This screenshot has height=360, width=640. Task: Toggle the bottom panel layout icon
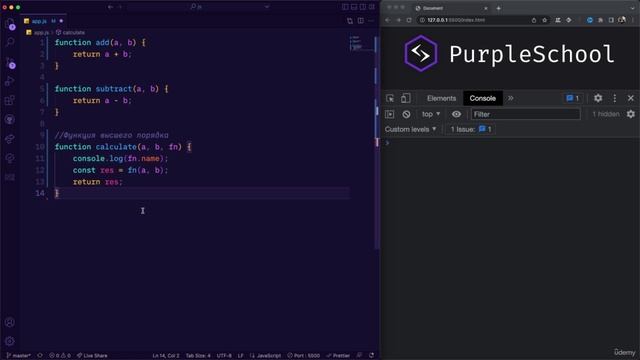(x=354, y=7)
